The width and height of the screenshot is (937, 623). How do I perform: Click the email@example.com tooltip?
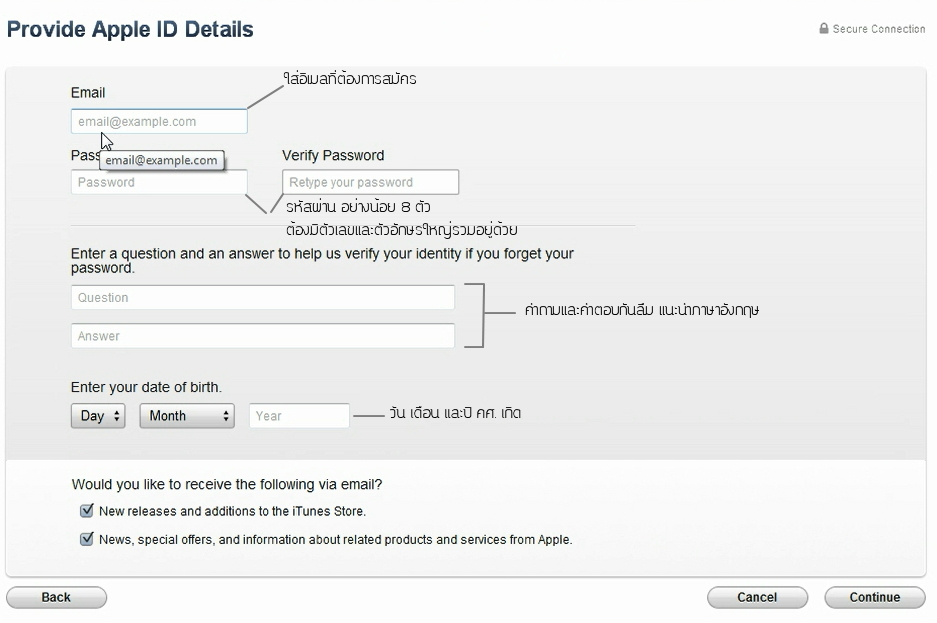tap(161, 160)
